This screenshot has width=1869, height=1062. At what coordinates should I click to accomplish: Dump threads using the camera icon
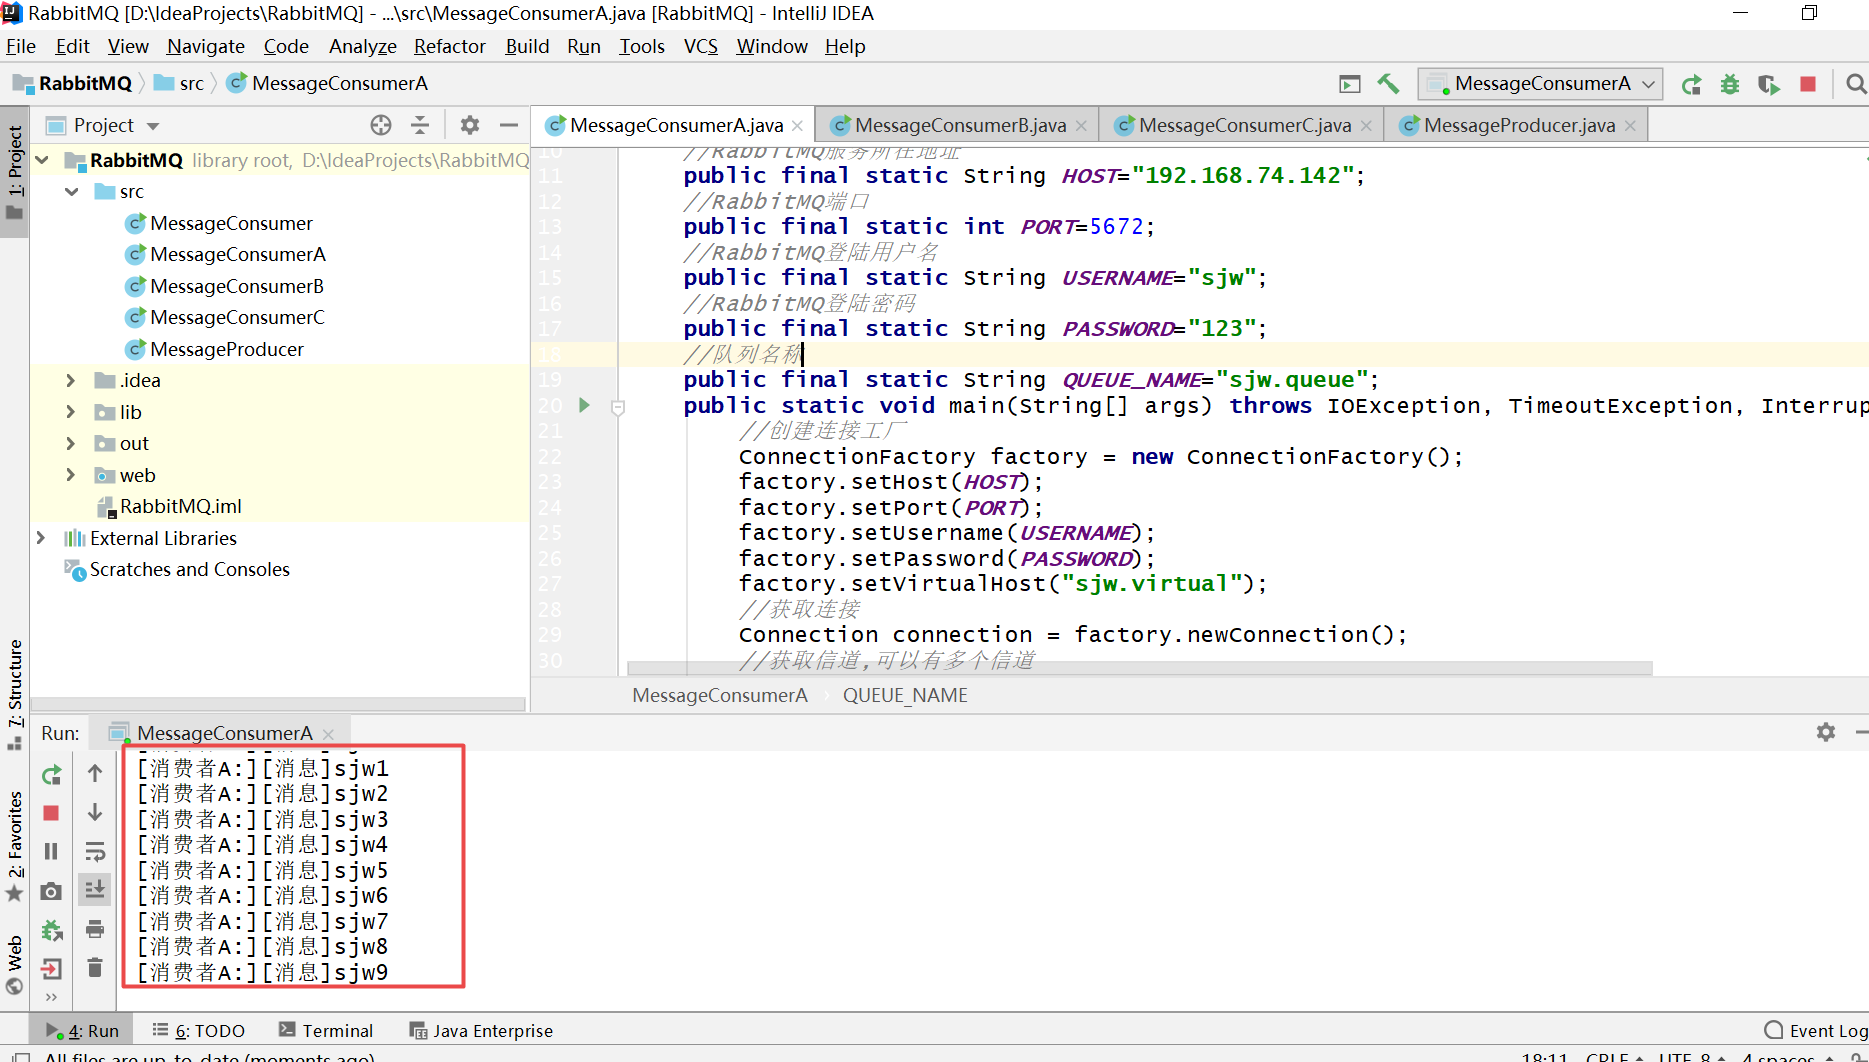[x=52, y=890]
